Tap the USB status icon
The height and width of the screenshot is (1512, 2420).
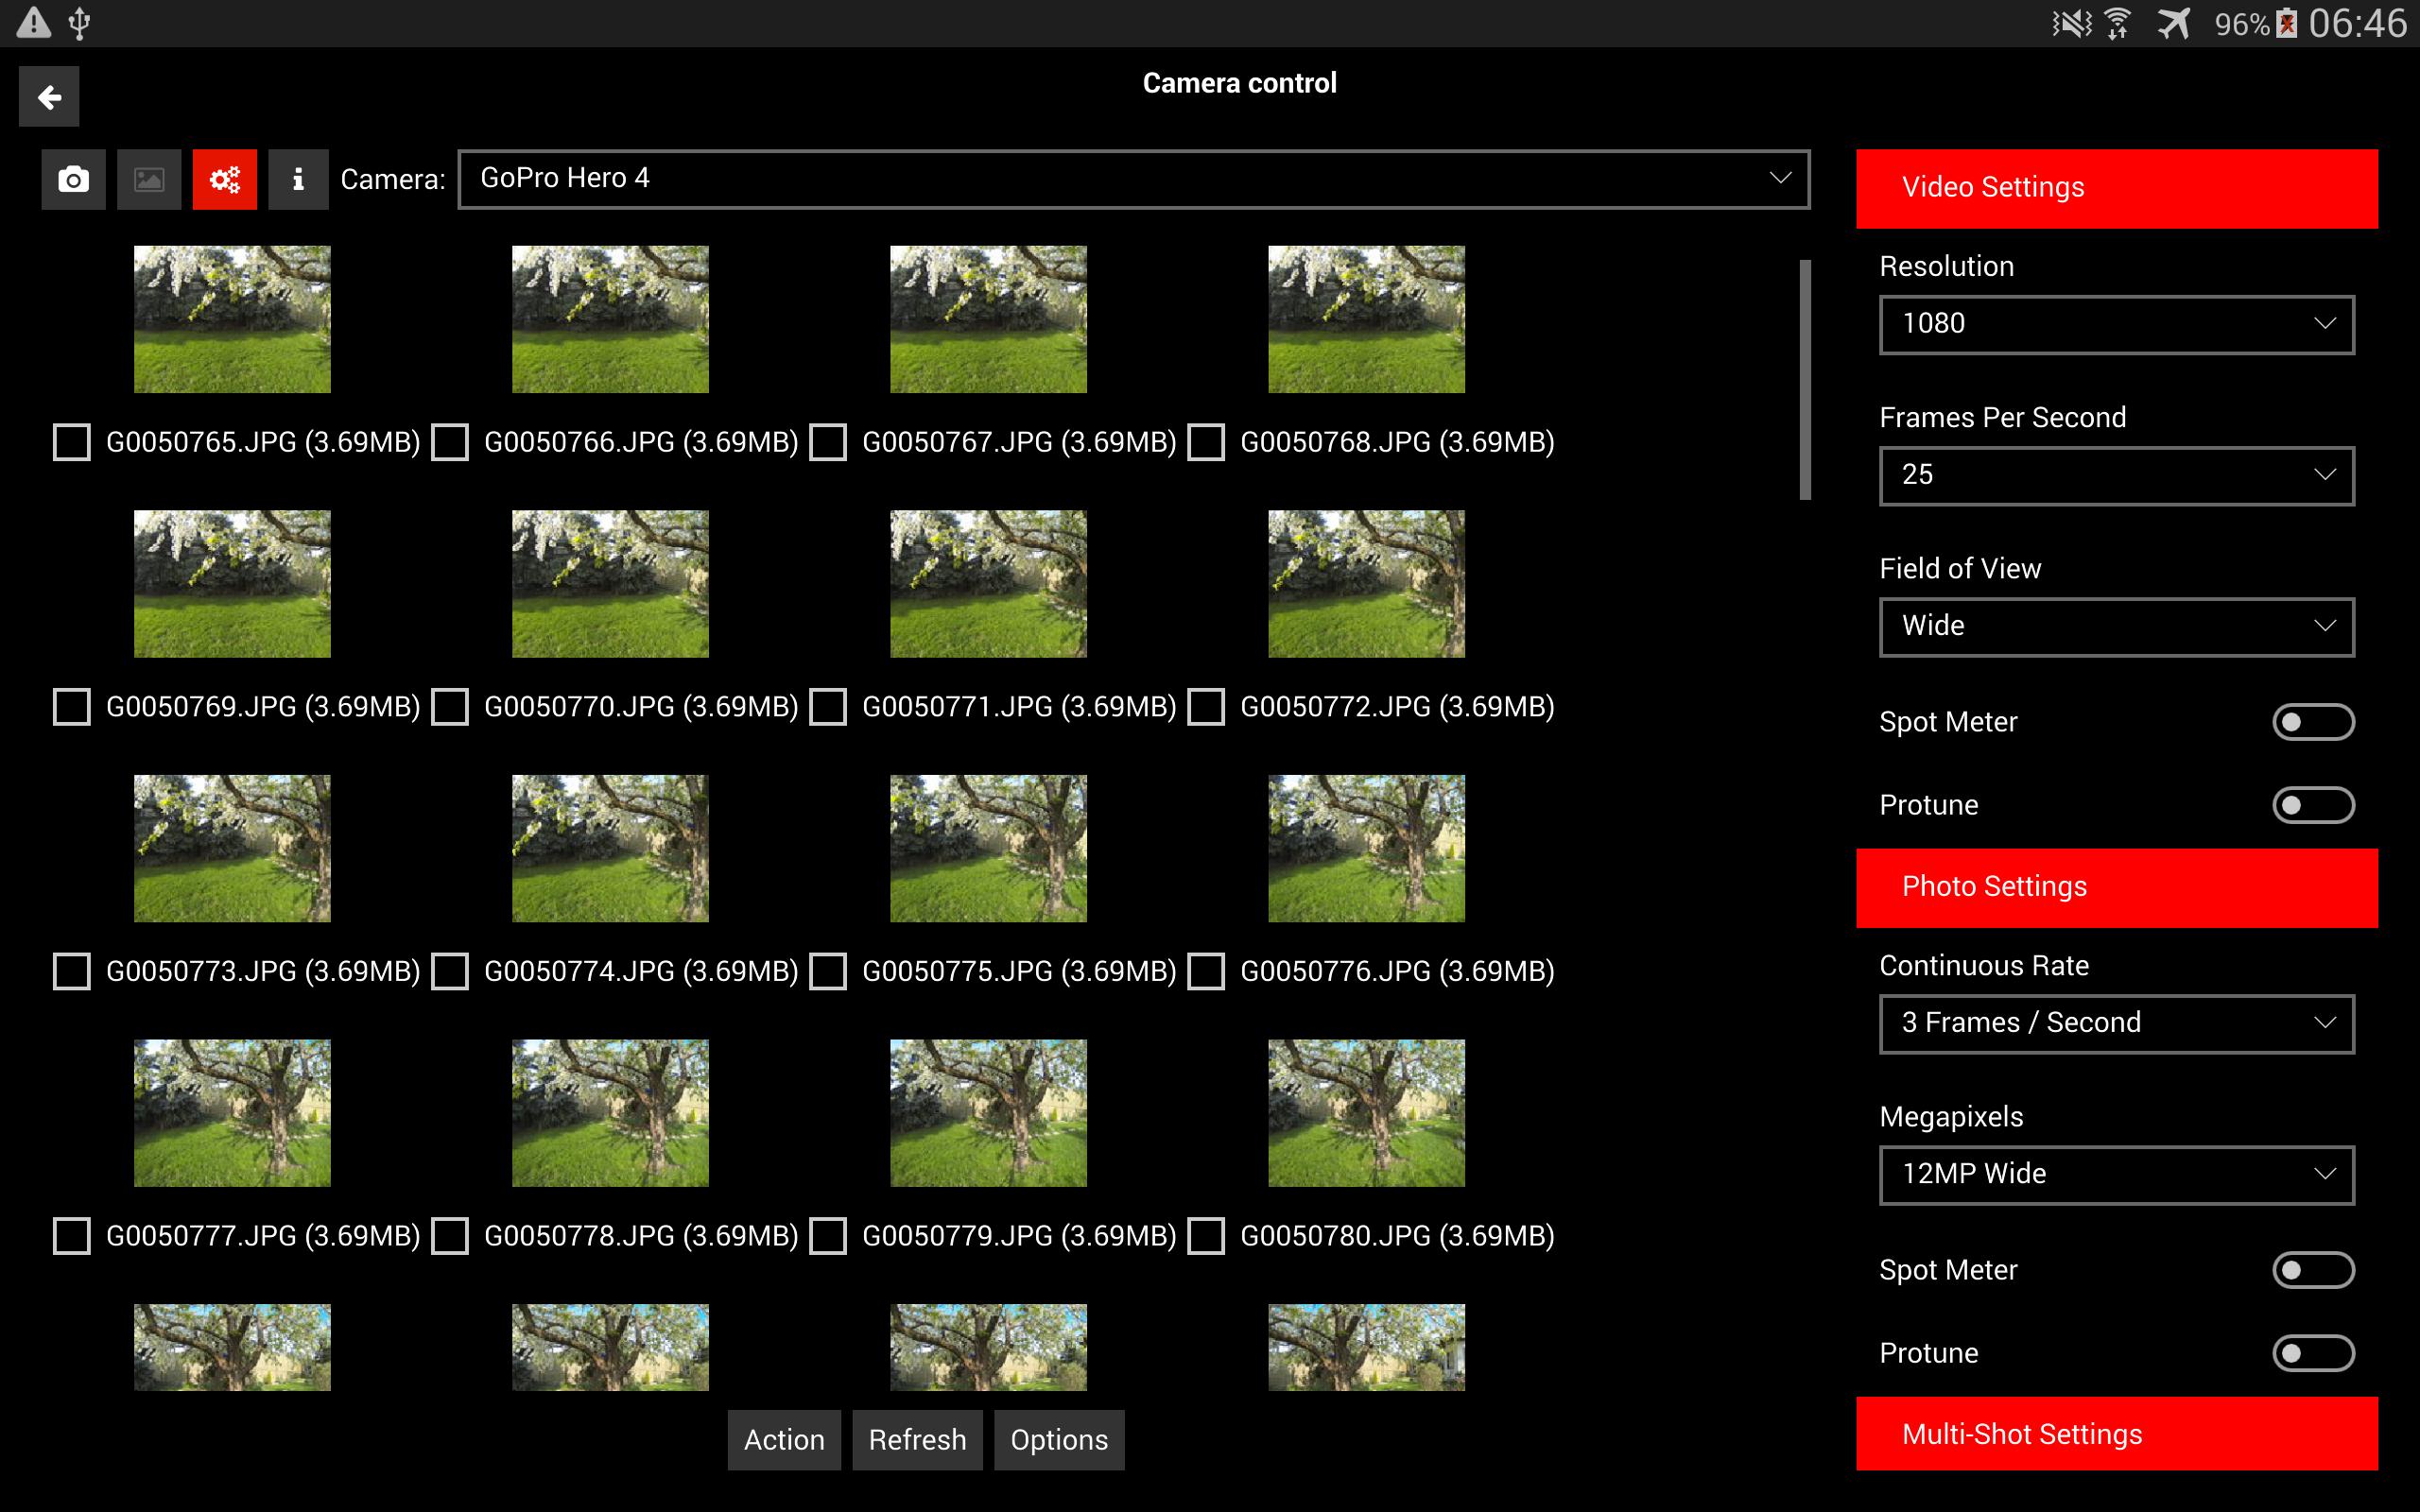point(80,23)
